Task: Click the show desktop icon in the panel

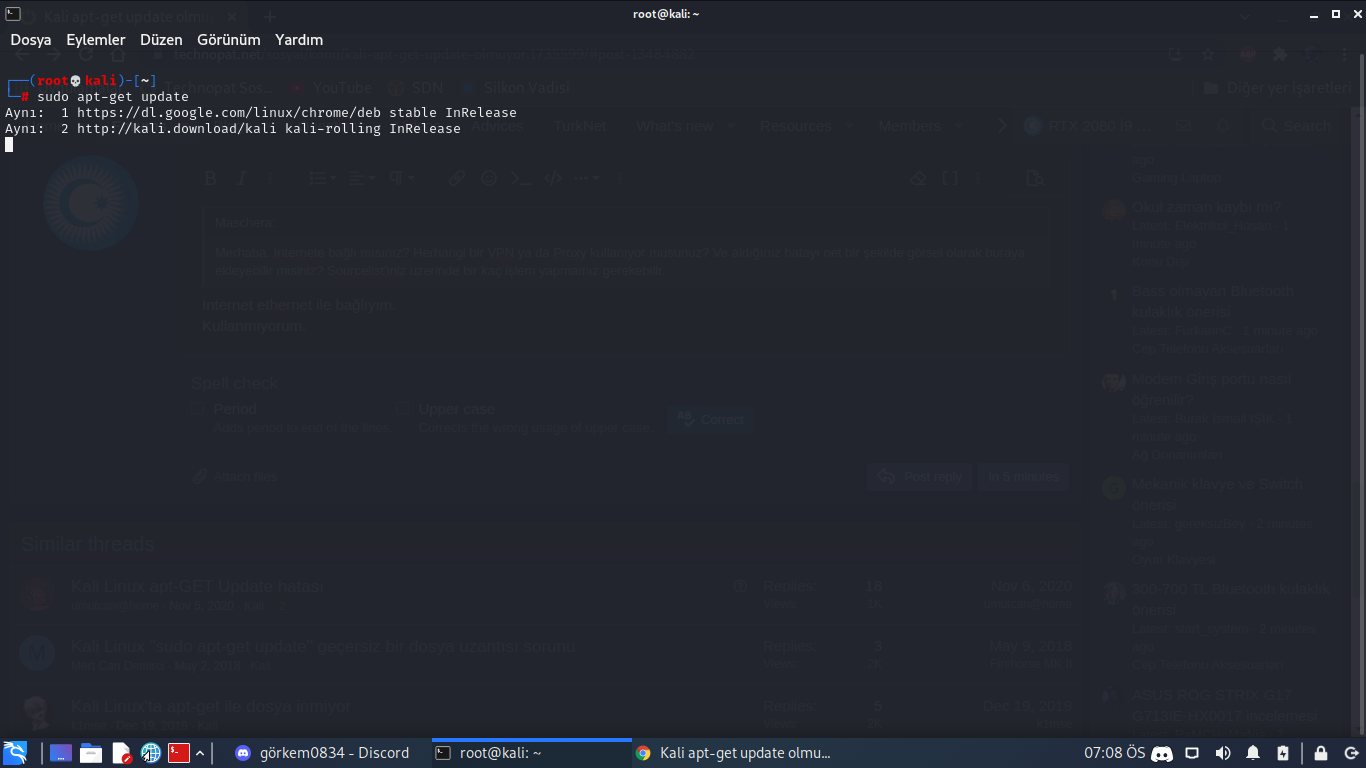Action: pyautogui.click(x=61, y=753)
